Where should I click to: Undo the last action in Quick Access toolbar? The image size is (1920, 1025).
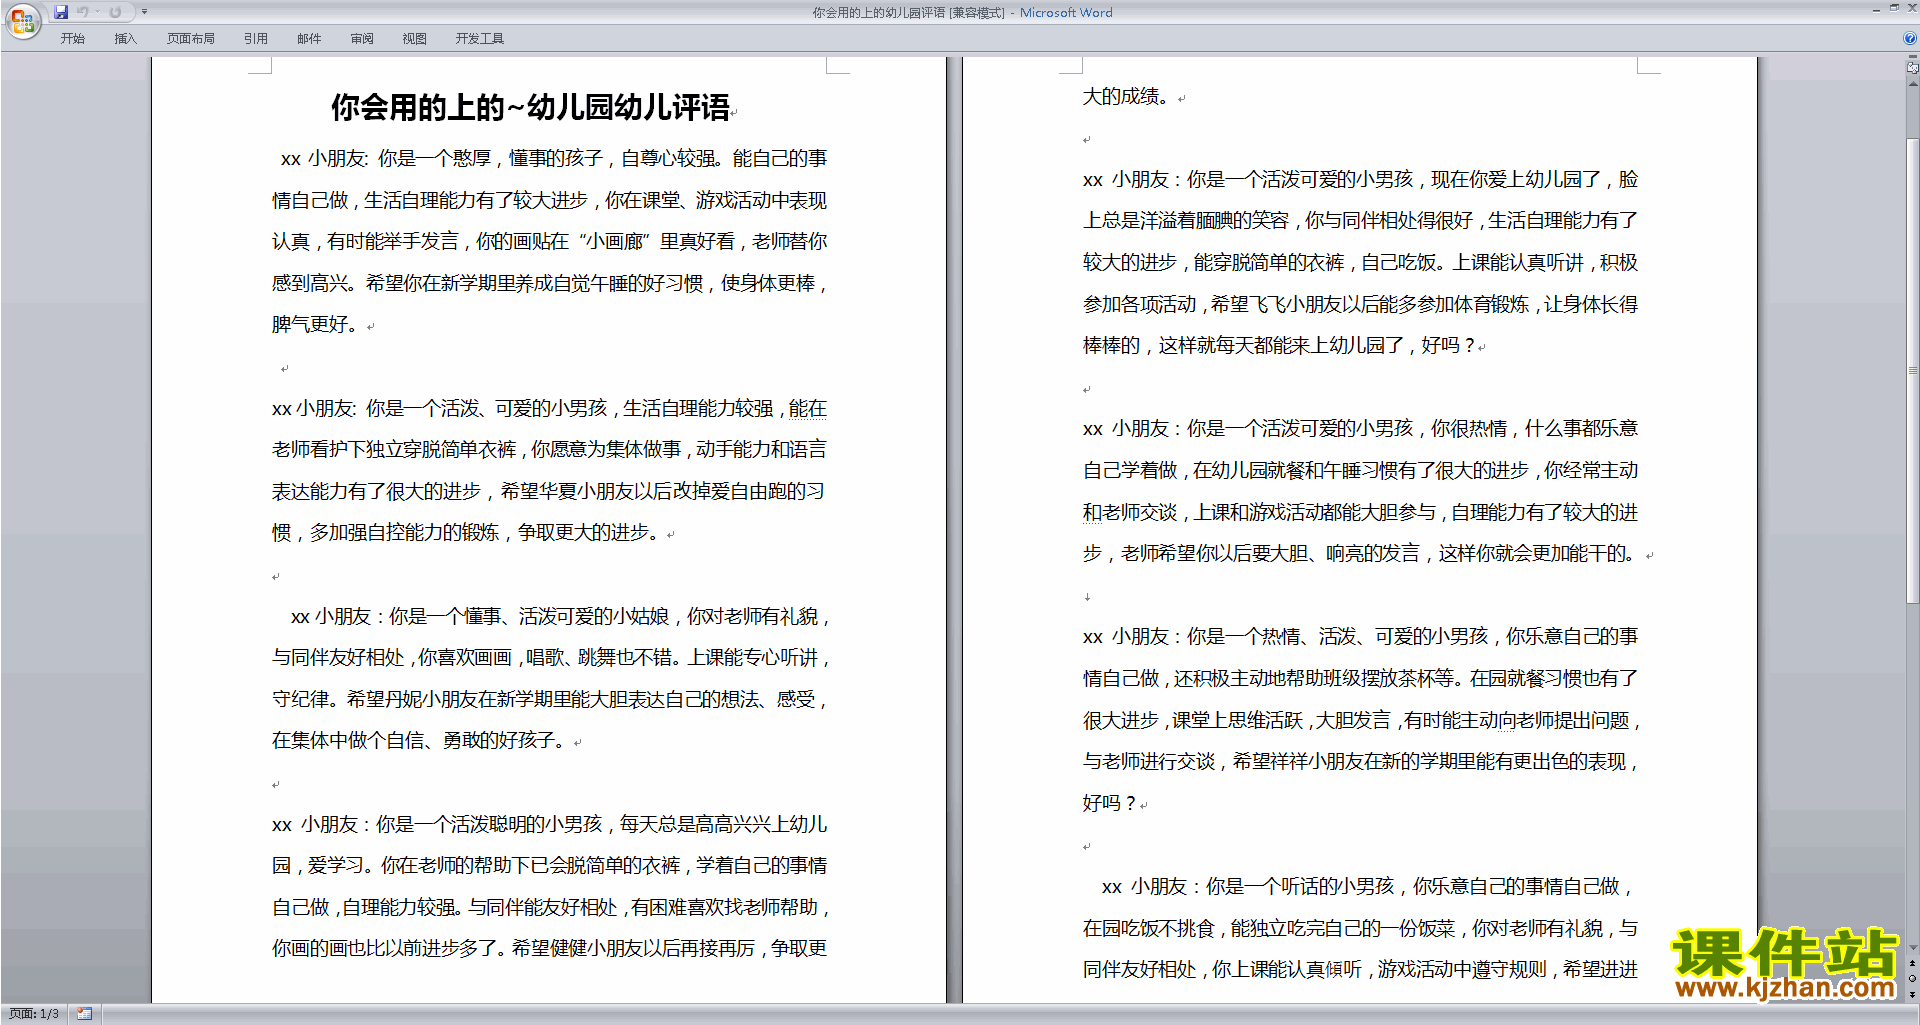[82, 12]
